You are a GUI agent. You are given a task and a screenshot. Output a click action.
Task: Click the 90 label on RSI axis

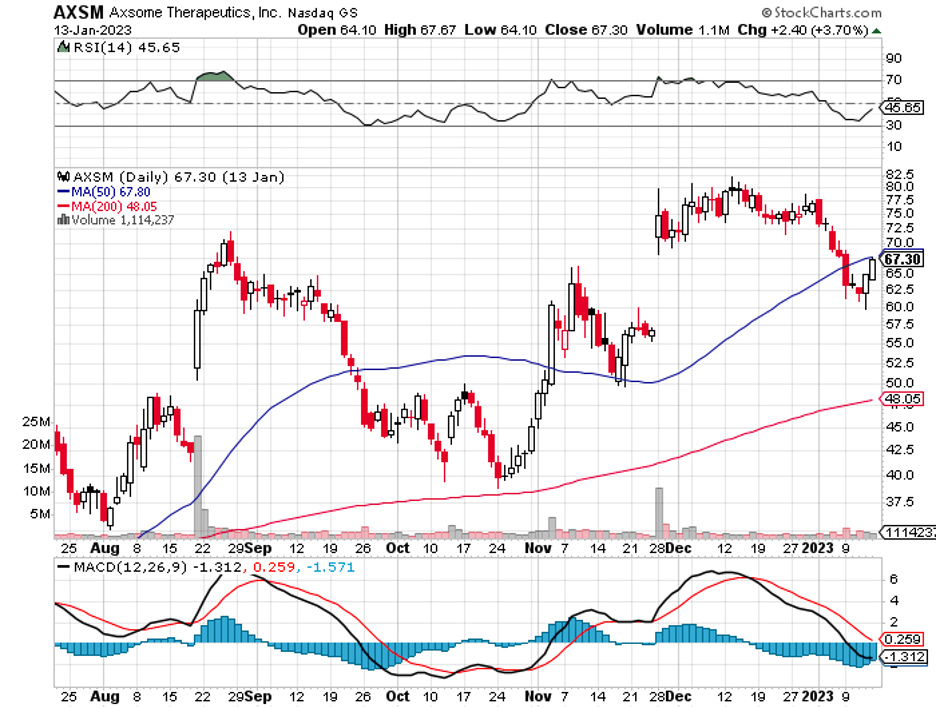coord(894,59)
